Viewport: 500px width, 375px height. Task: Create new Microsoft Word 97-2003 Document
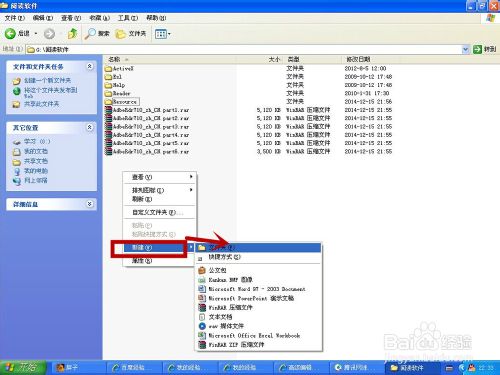(x=258, y=289)
